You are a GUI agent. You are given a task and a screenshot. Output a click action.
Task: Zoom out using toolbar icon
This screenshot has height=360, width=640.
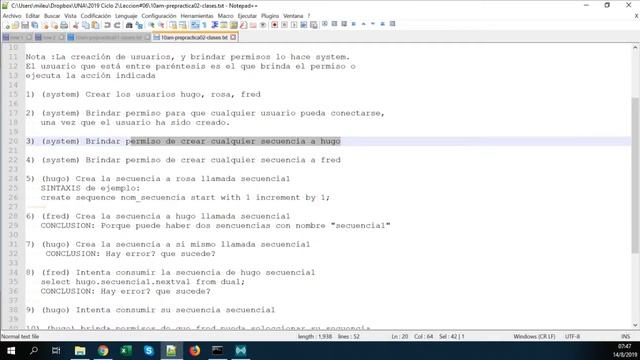click(x=161, y=25)
